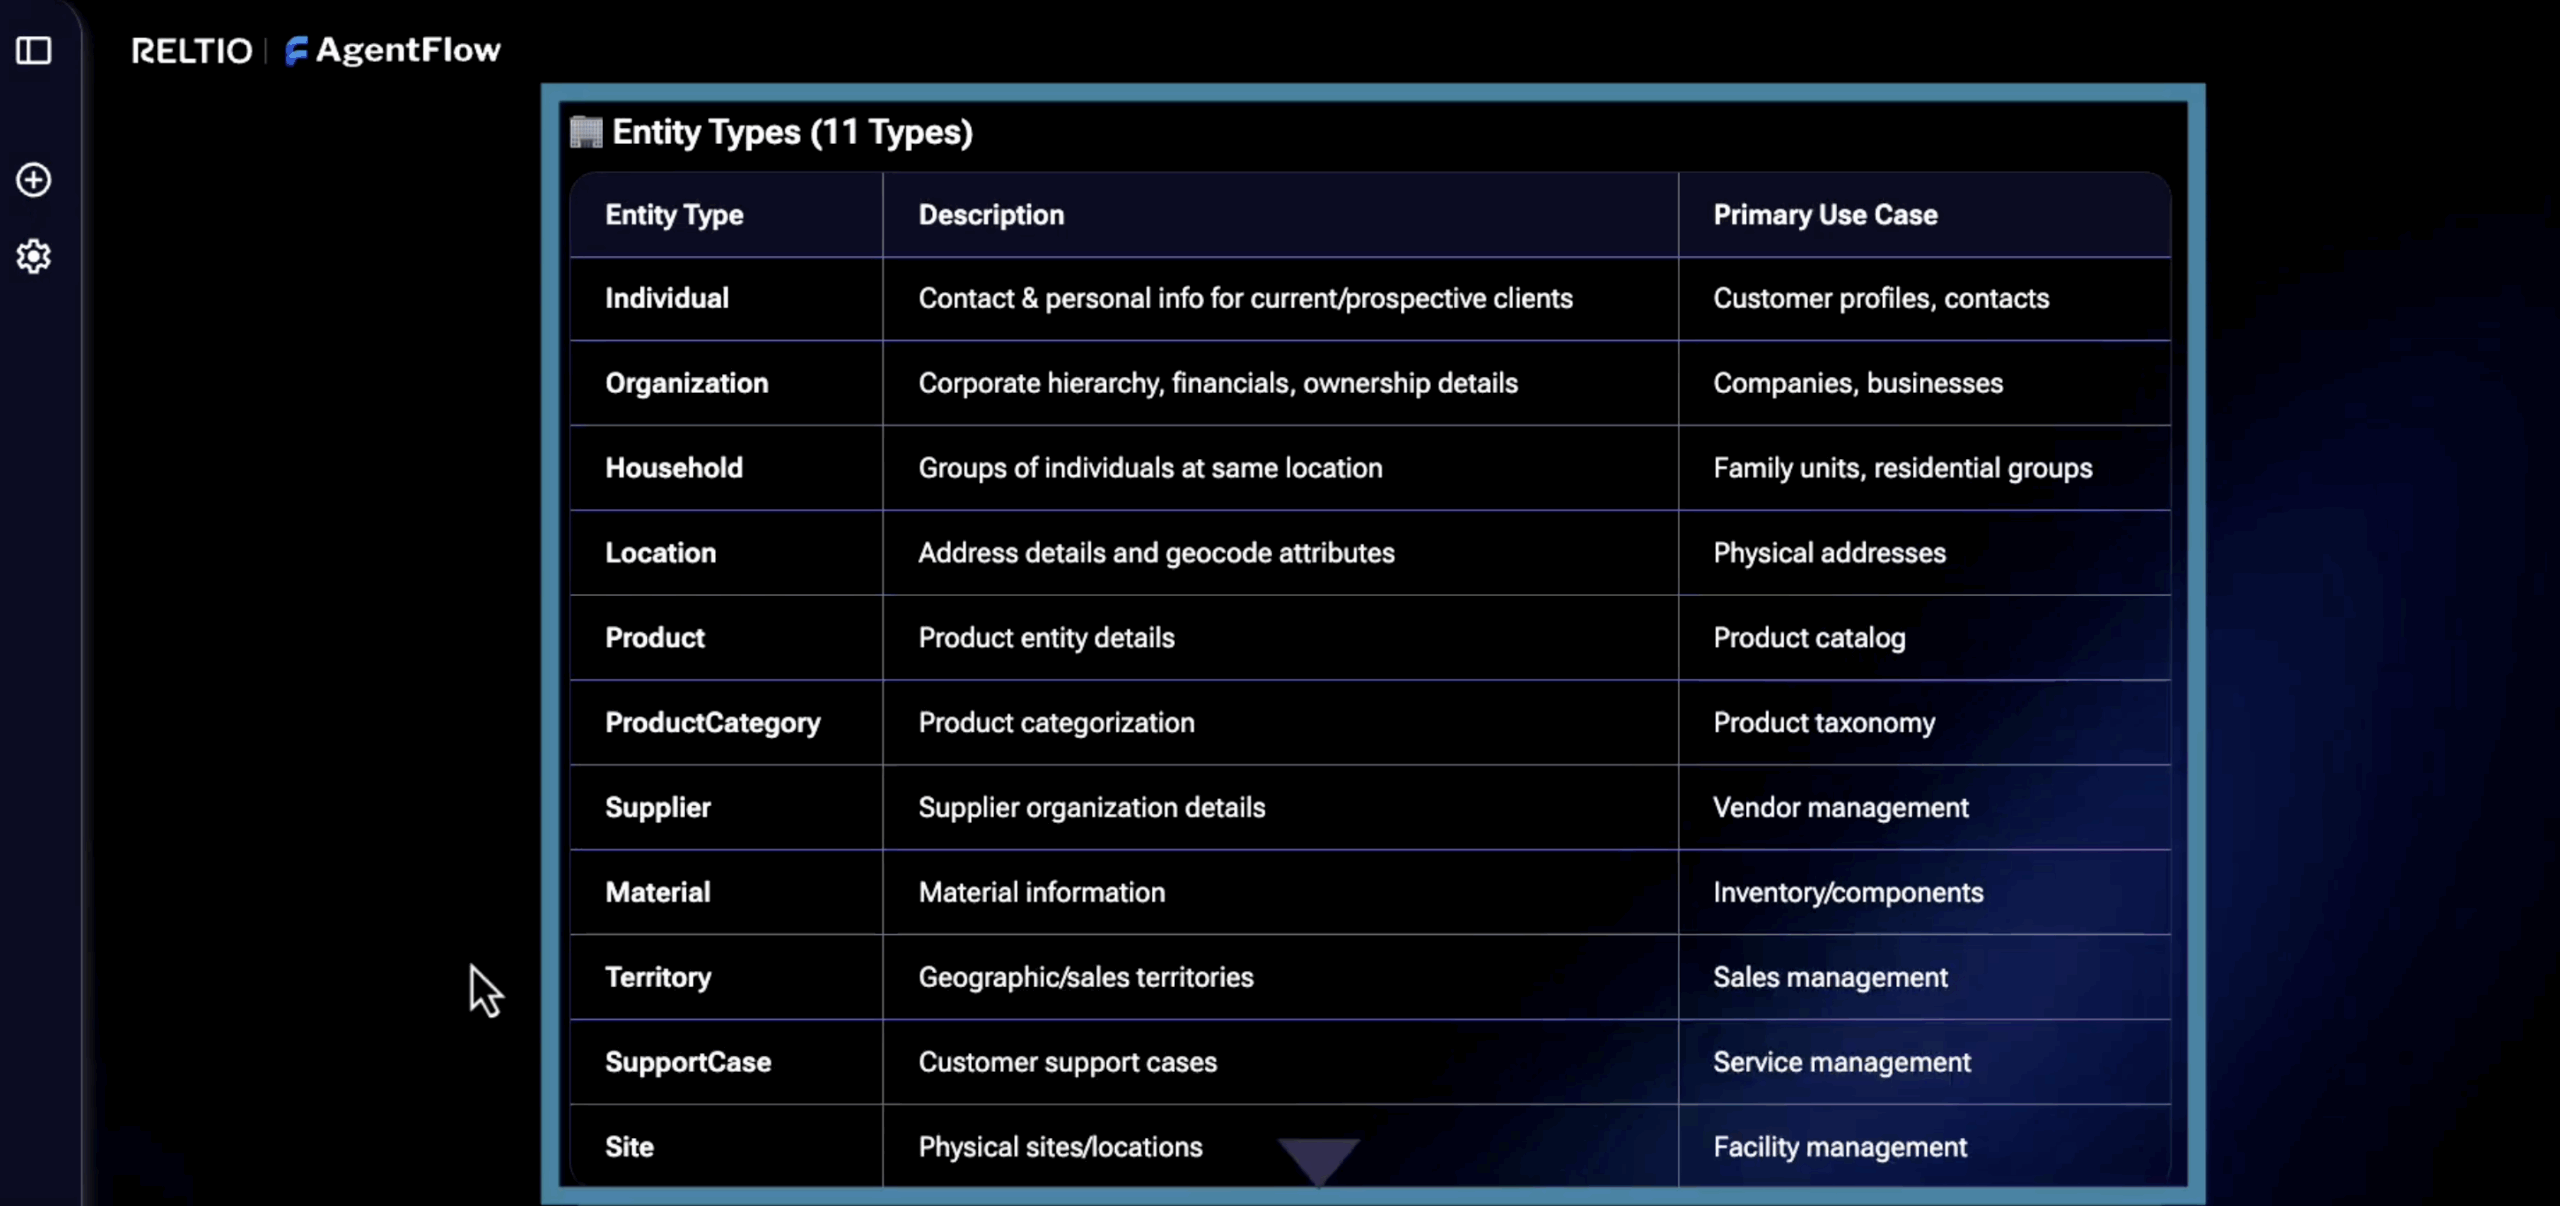Select the Description column header
The height and width of the screenshot is (1206, 2560).
point(991,215)
